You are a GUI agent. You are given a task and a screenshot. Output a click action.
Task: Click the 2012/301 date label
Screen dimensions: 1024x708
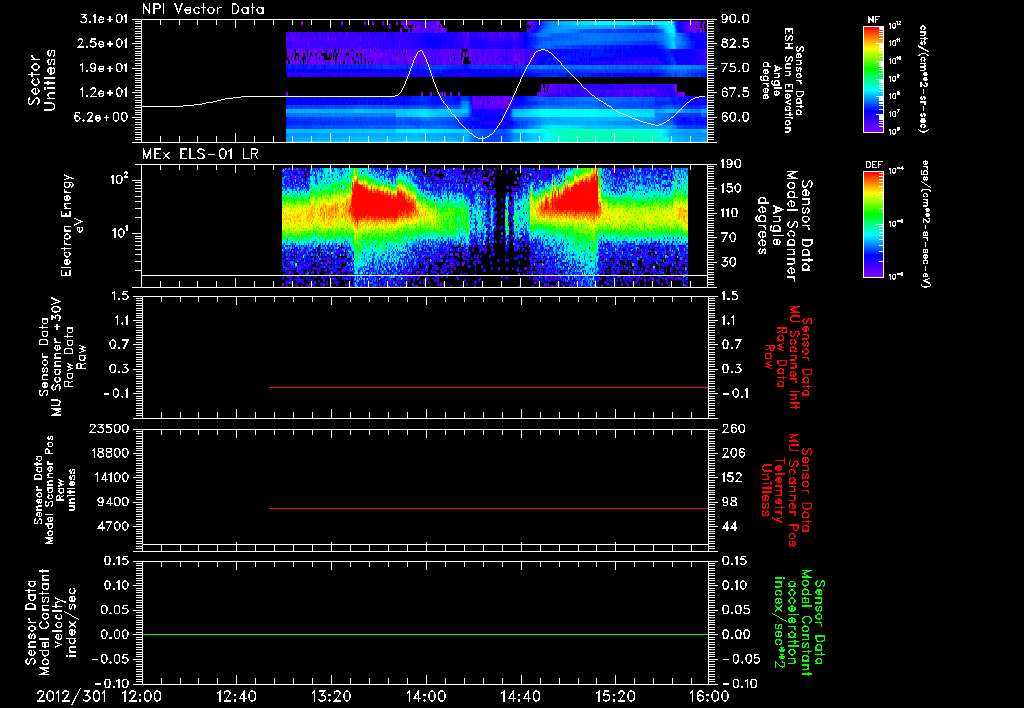tap(71, 696)
